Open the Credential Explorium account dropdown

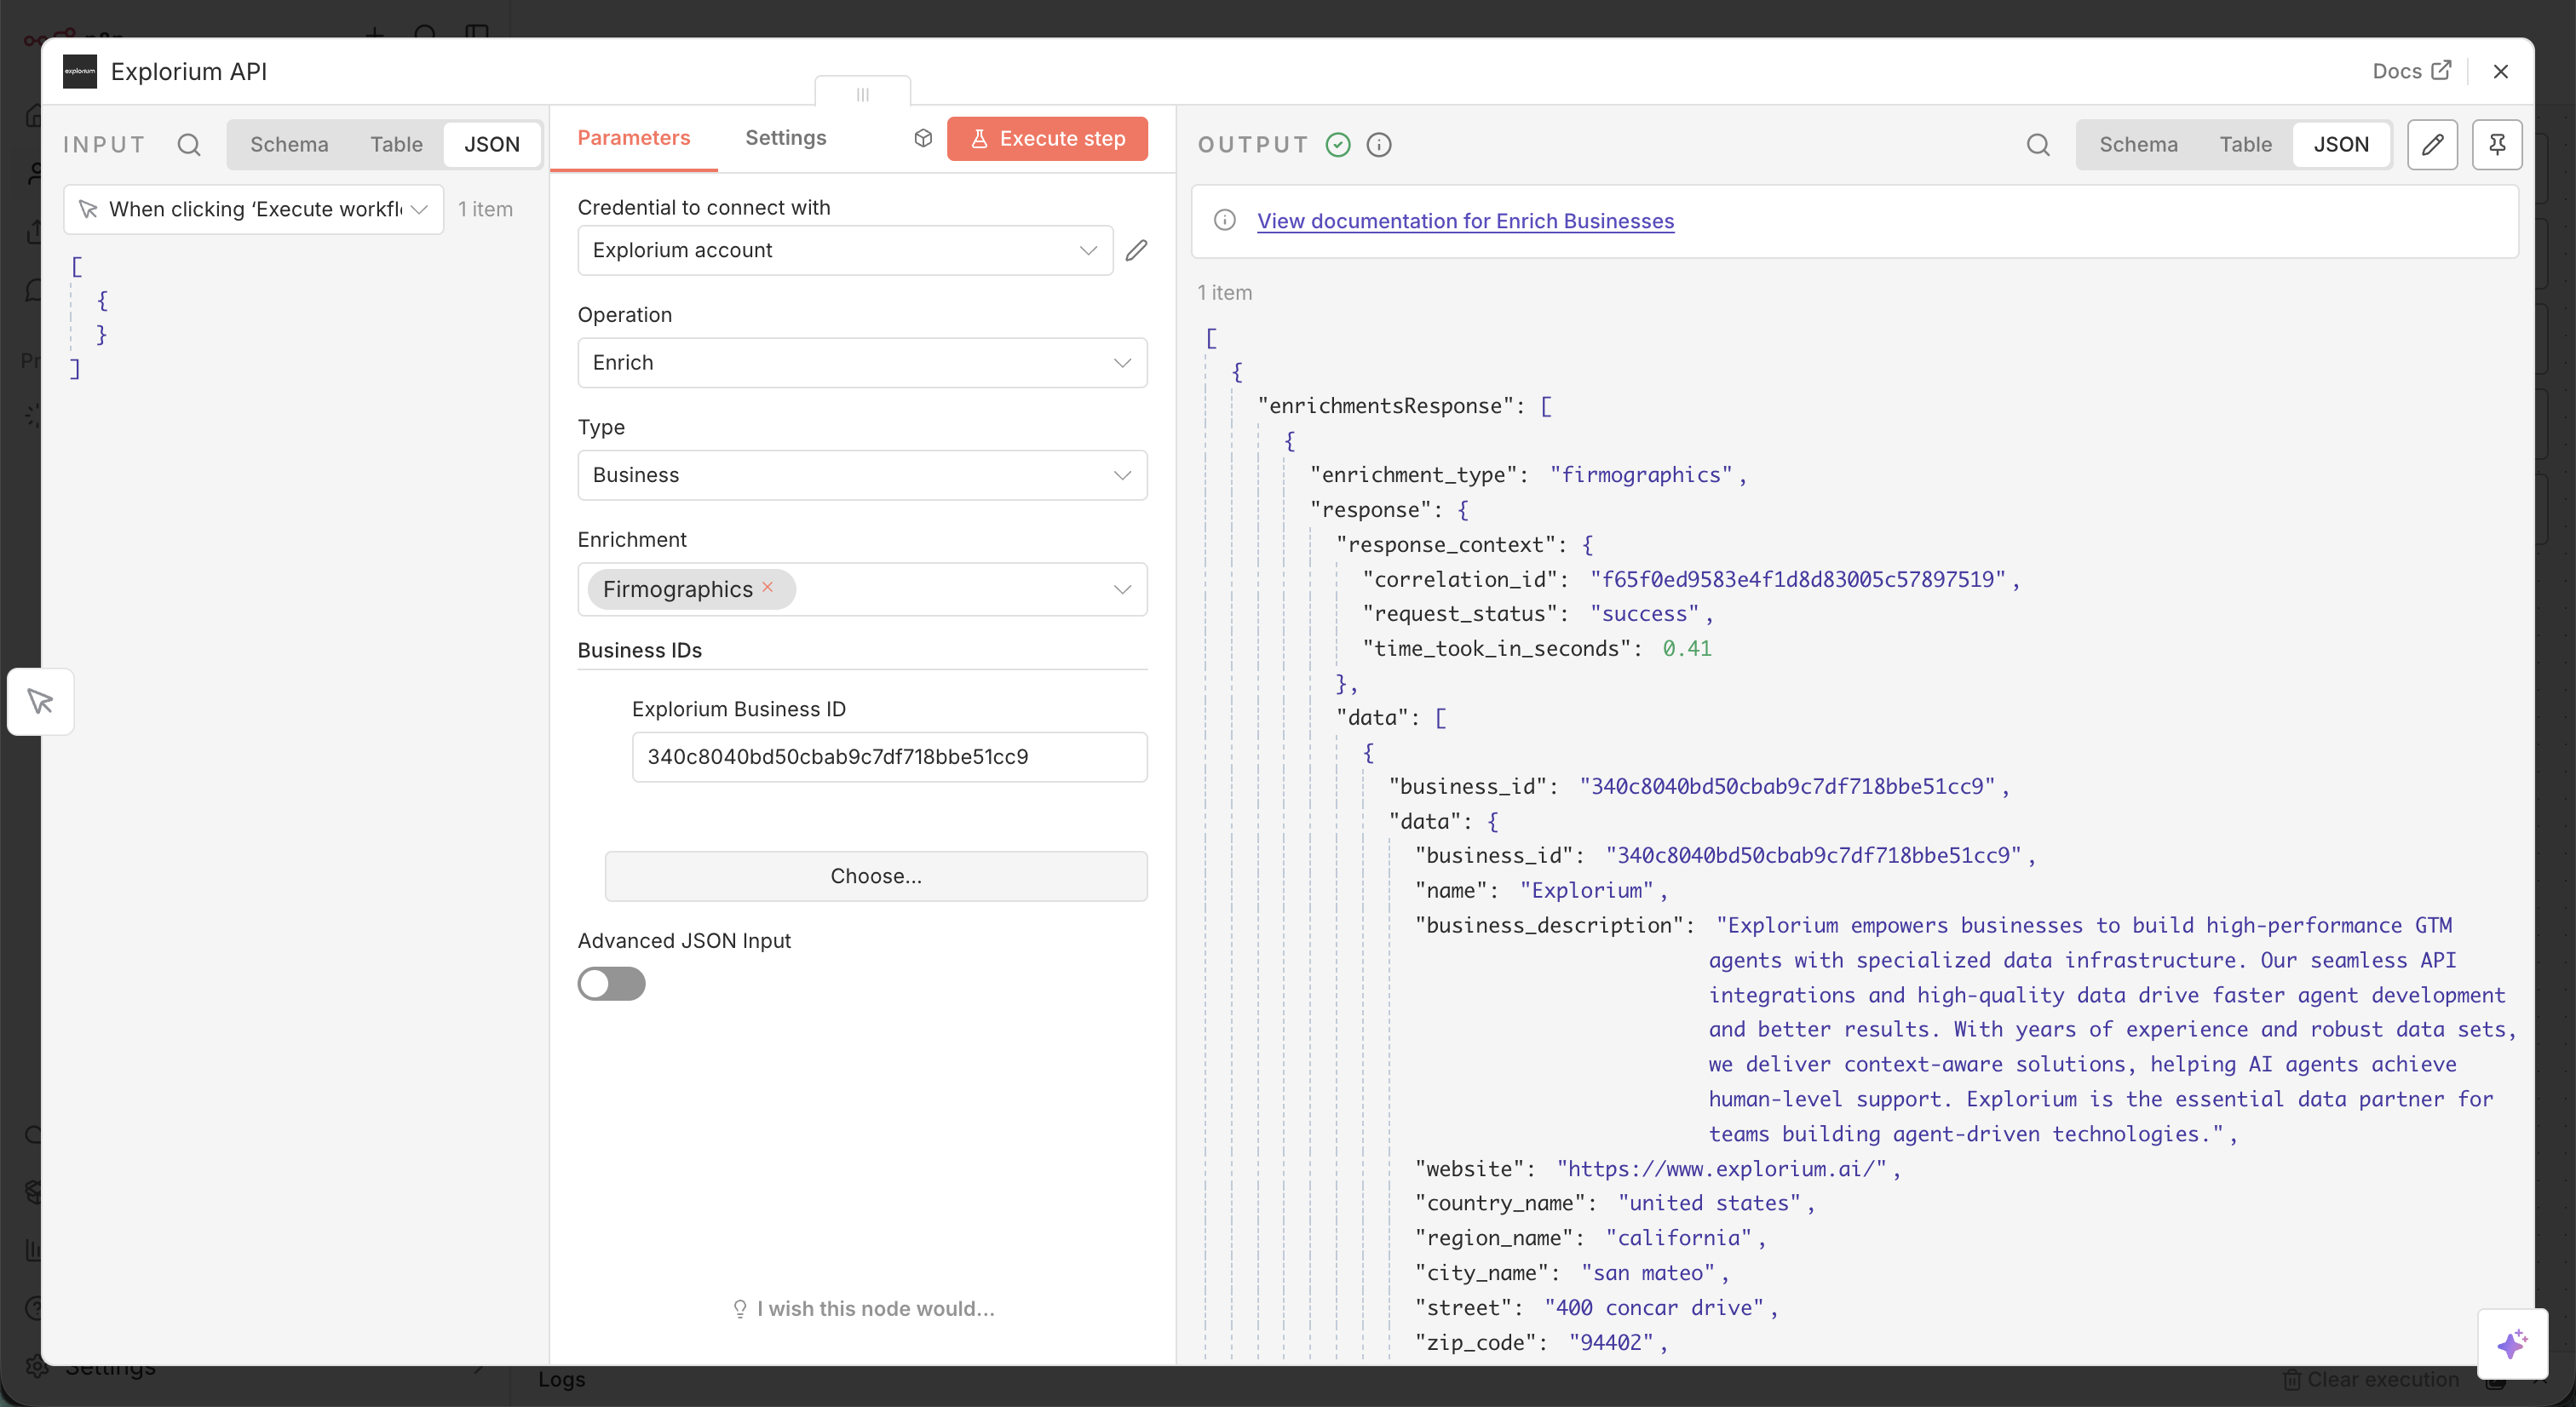(x=845, y=250)
